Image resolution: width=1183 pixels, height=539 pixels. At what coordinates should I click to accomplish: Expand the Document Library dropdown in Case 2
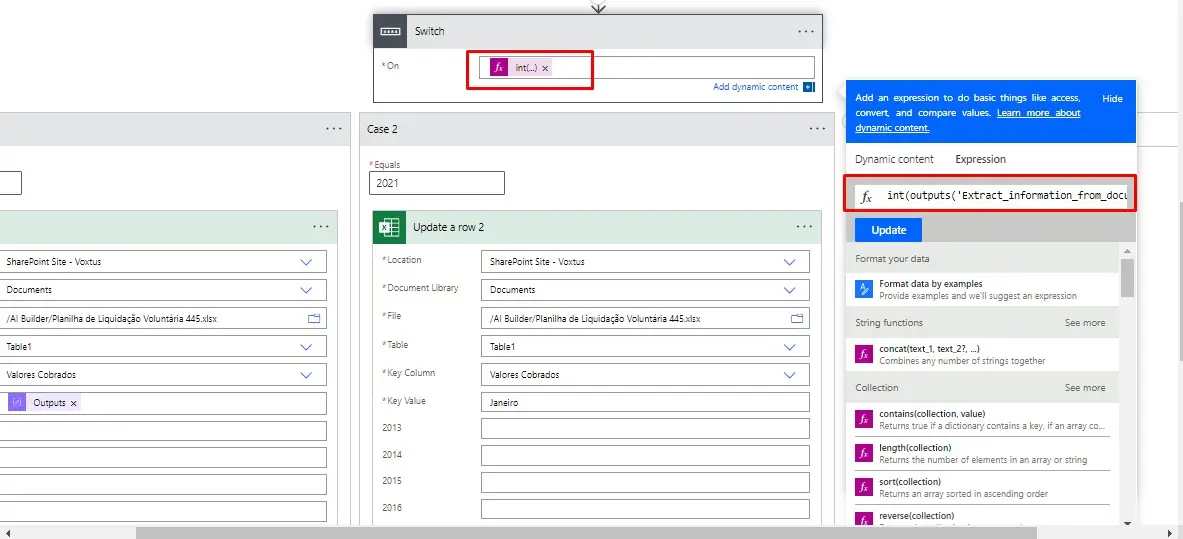790,290
